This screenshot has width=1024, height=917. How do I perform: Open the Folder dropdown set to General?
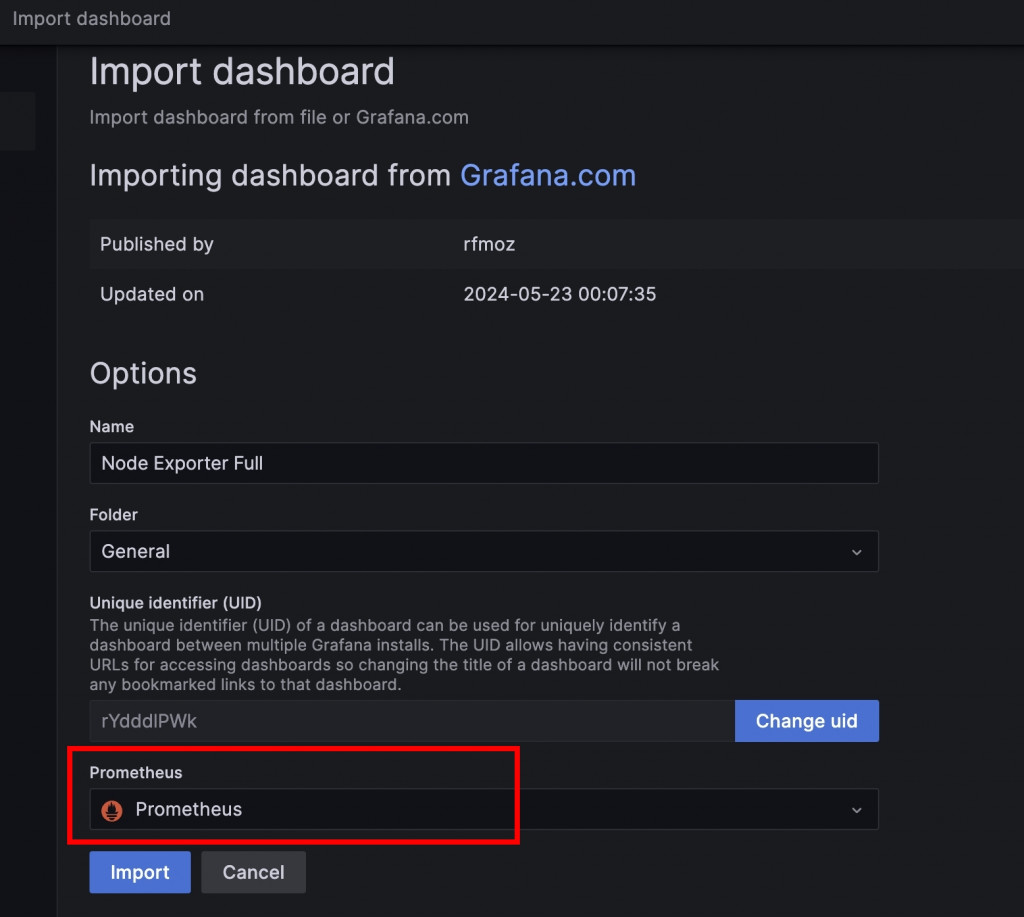click(484, 551)
